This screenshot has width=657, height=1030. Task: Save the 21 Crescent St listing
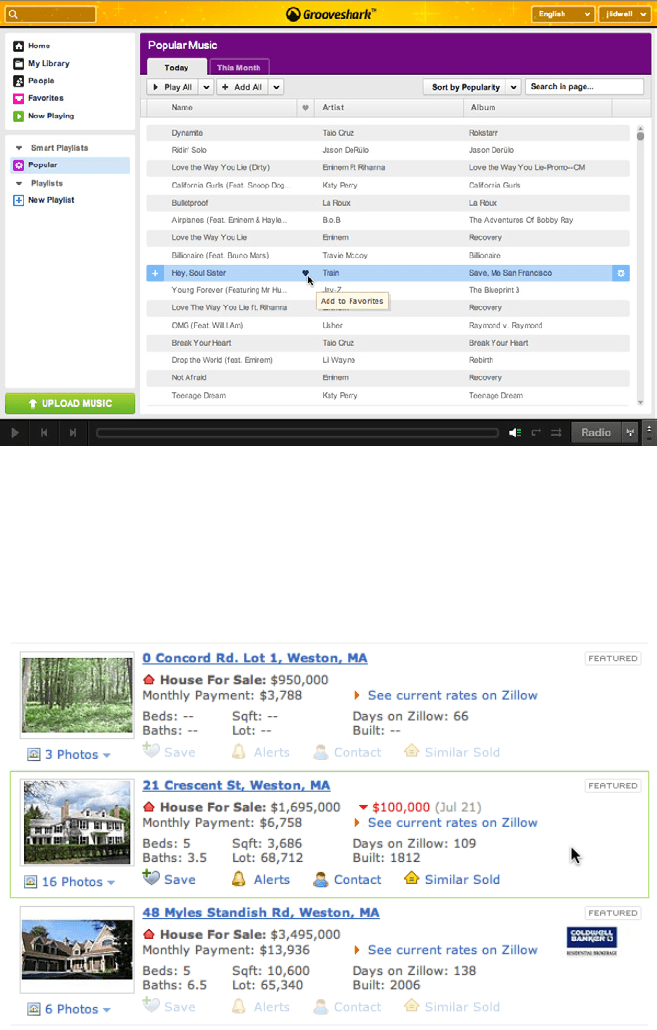[170, 879]
